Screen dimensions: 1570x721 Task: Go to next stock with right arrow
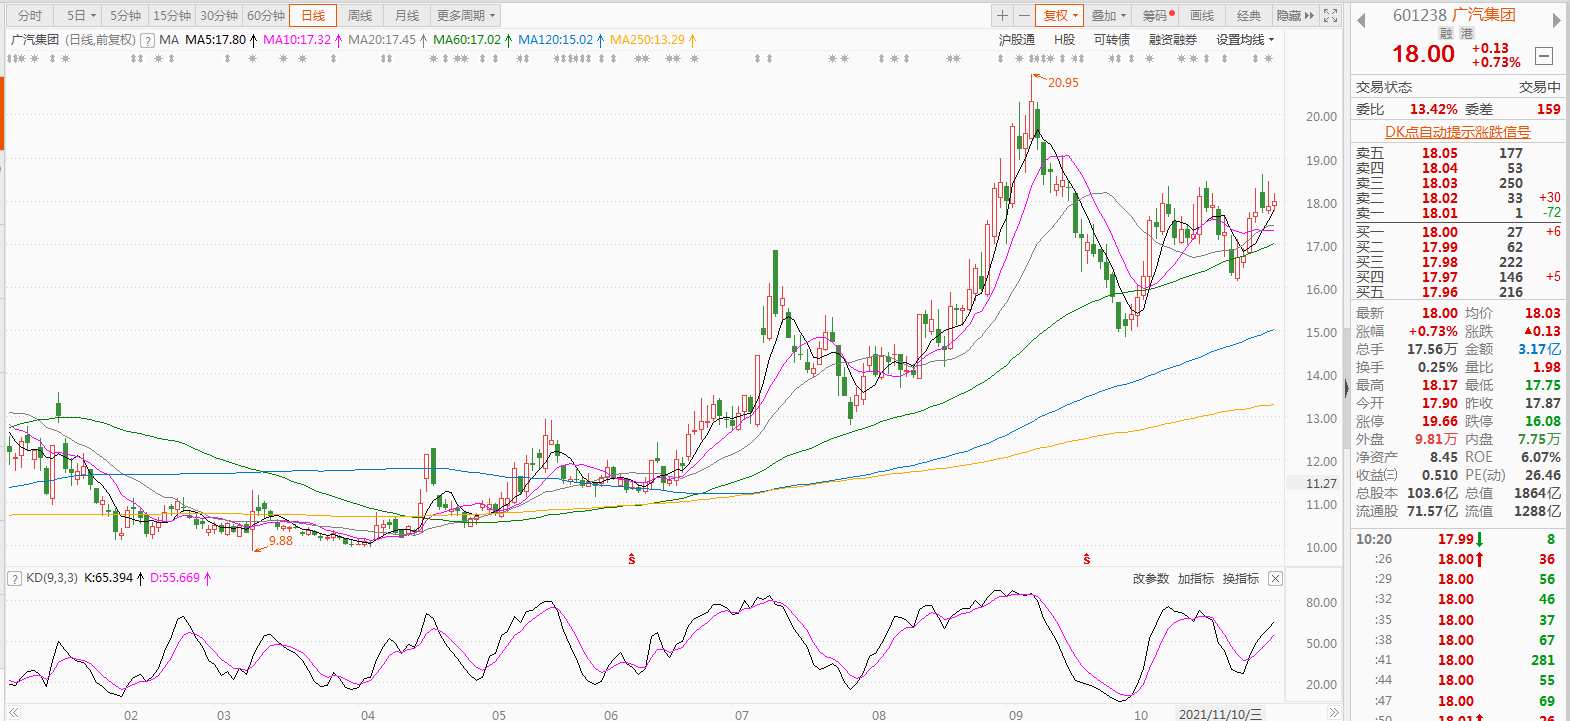click(x=1556, y=20)
